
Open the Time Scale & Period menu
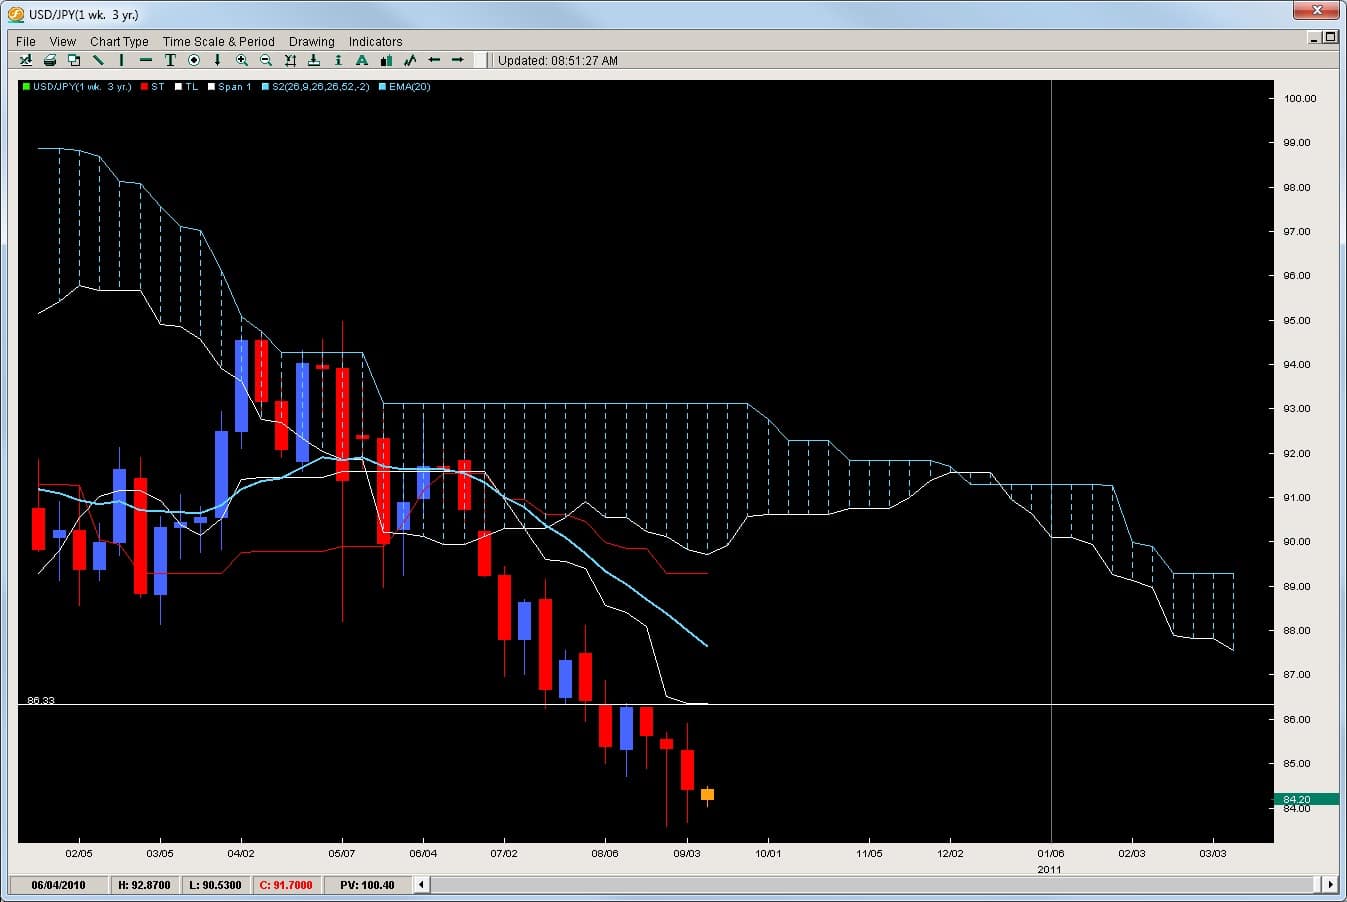(x=218, y=41)
